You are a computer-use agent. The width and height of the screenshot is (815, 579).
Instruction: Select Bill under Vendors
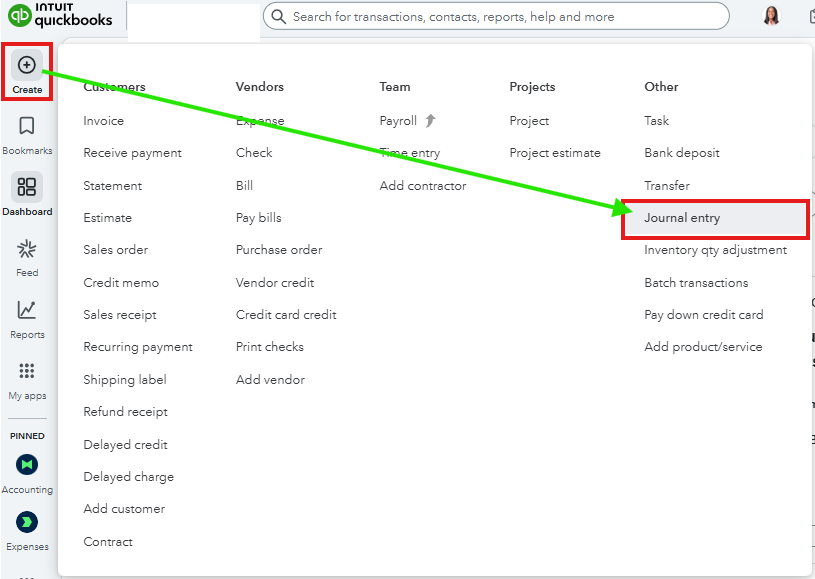[244, 186]
